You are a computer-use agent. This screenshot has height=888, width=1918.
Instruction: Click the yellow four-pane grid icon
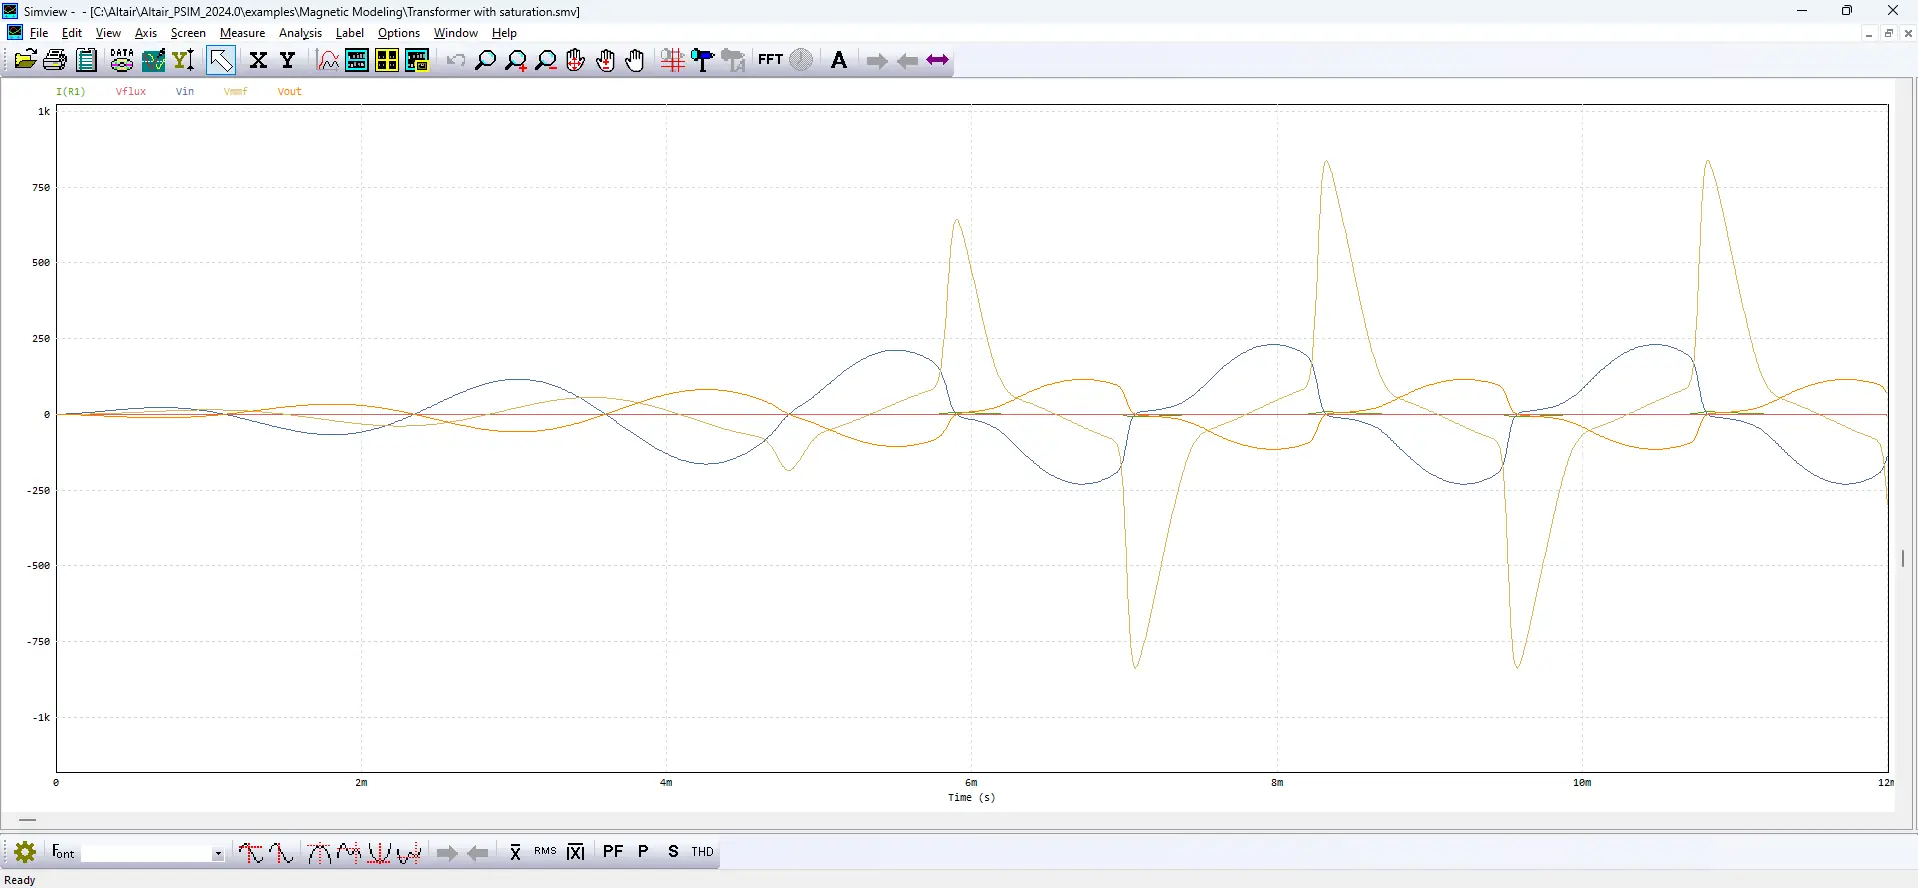tap(387, 60)
